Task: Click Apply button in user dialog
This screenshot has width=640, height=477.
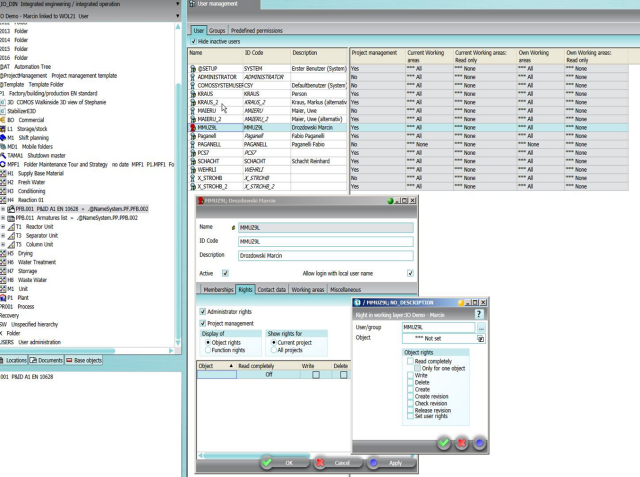Action: click(x=391, y=463)
